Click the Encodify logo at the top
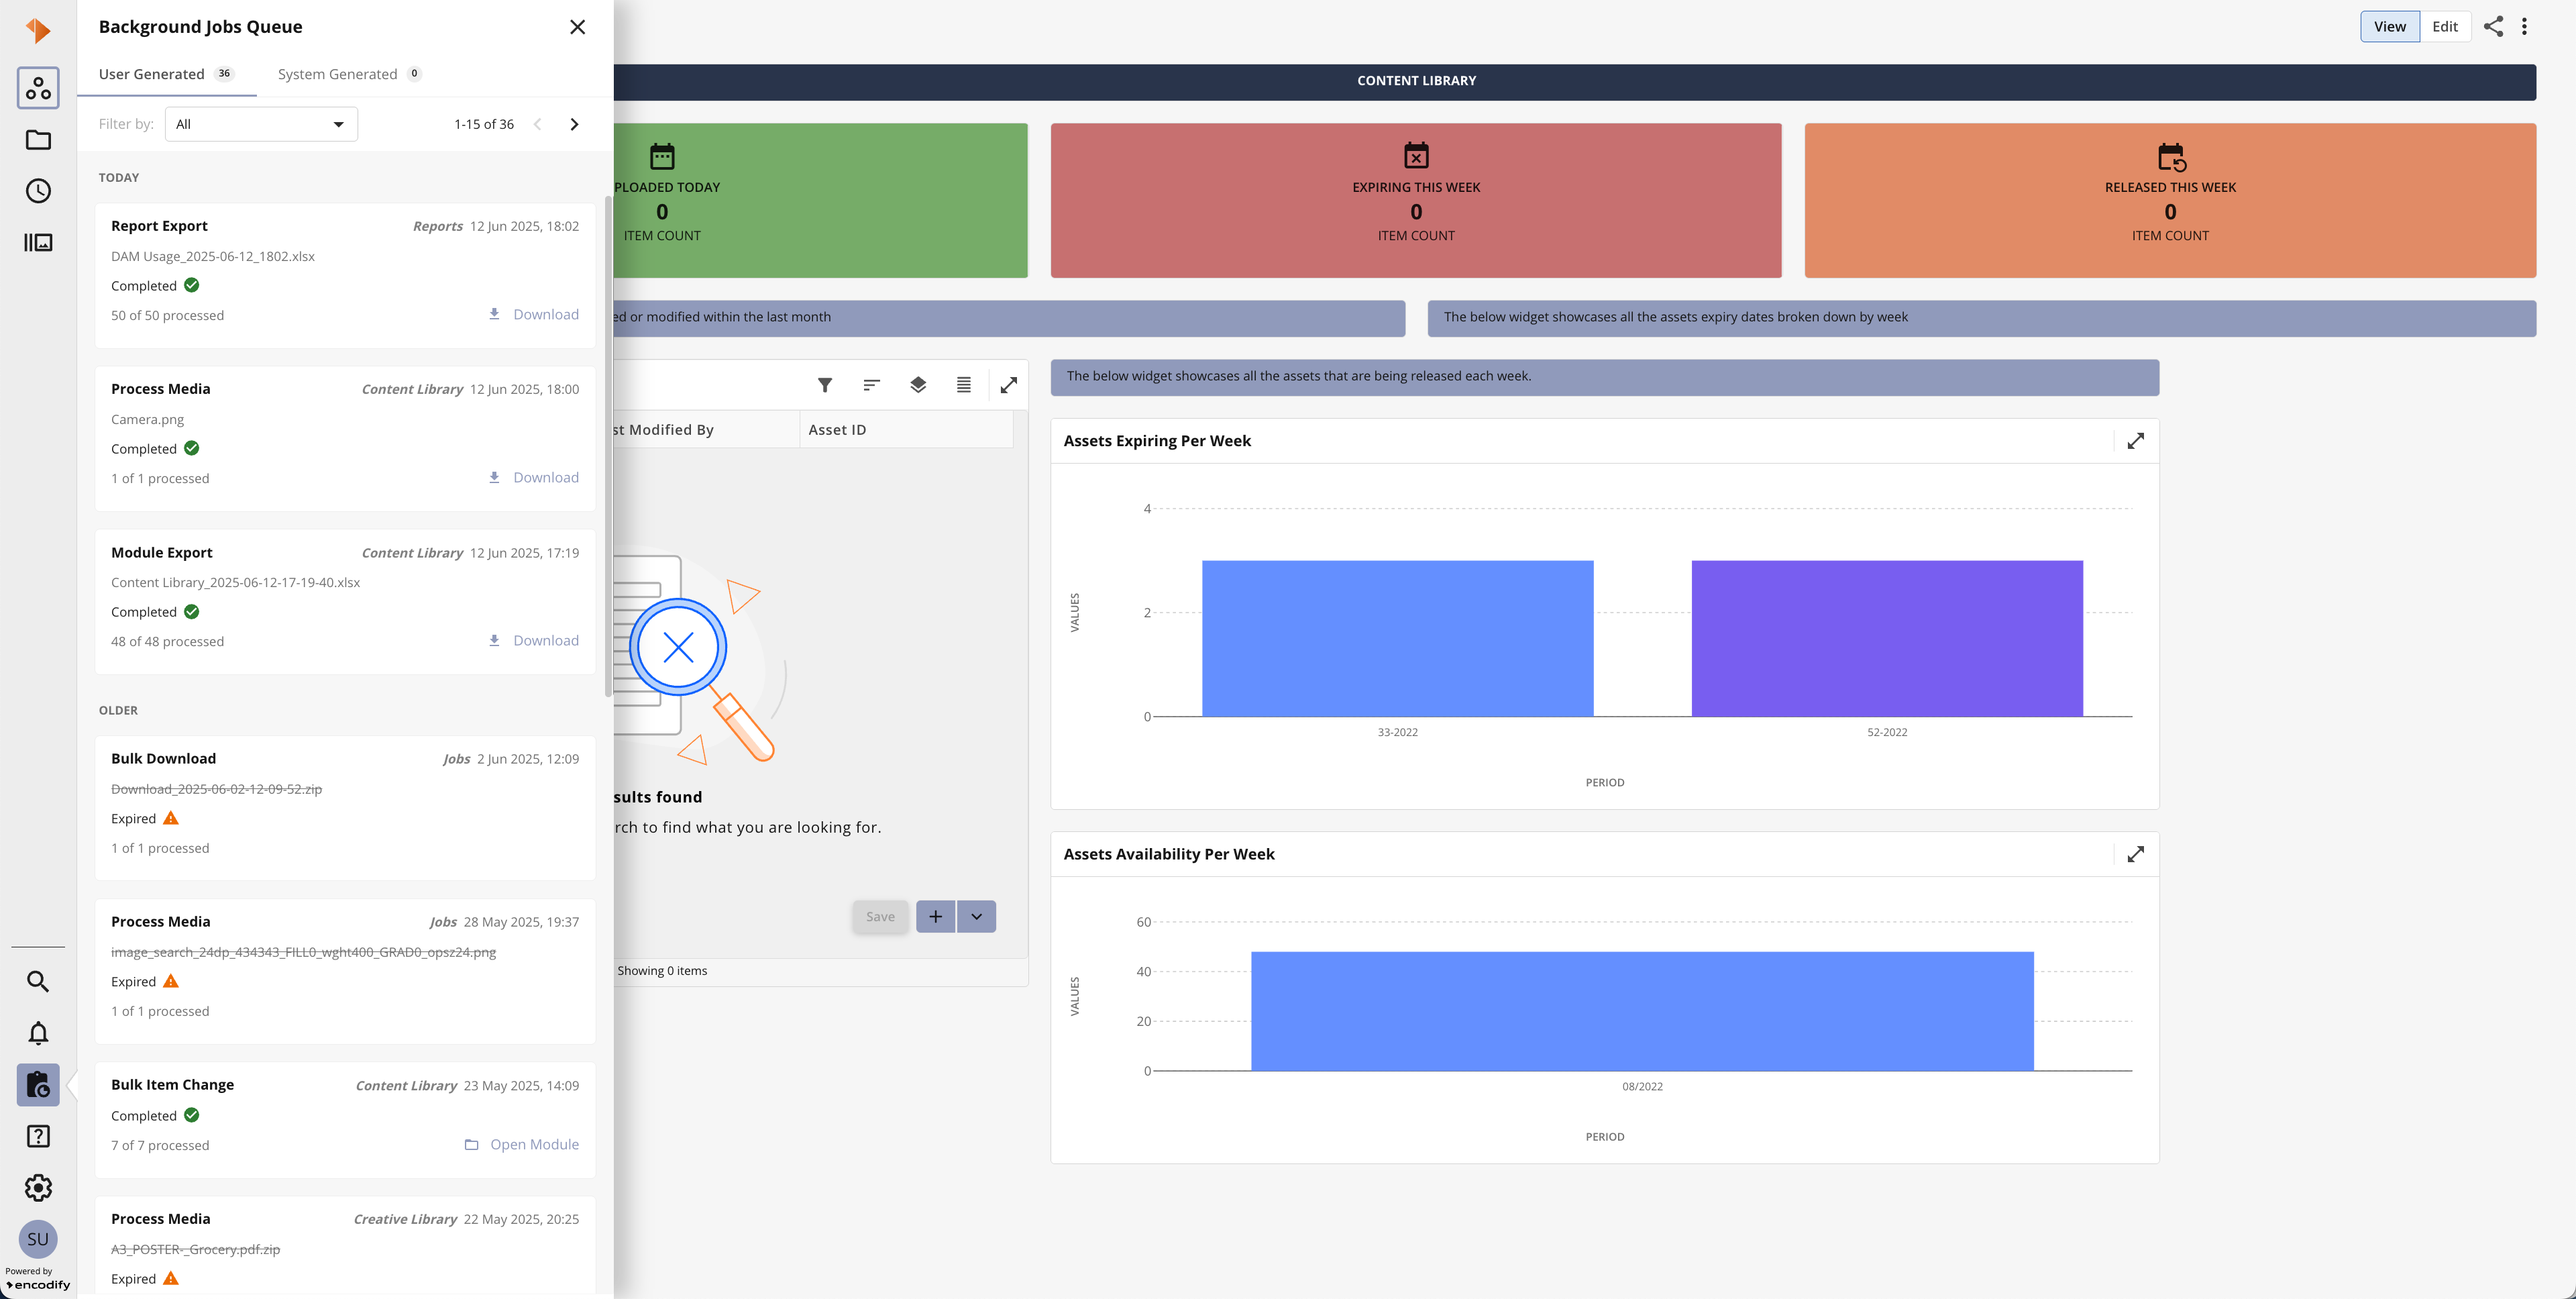Screen dimensions: 2576x1299 38,30
